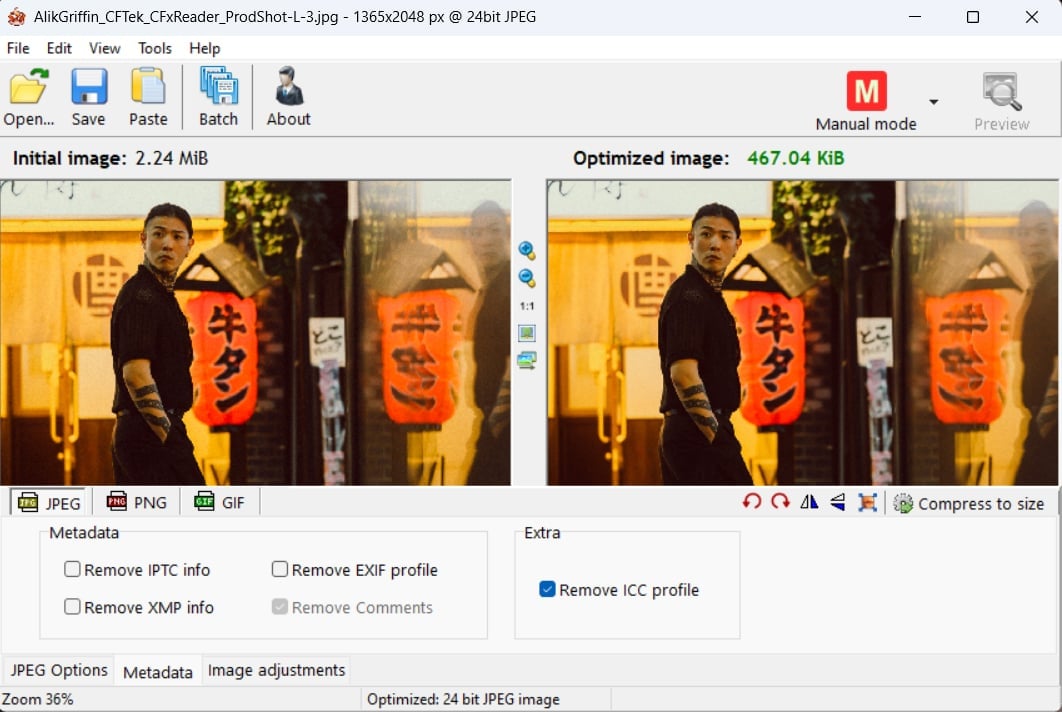Switch to the PNG options tab

pyautogui.click(x=136, y=501)
